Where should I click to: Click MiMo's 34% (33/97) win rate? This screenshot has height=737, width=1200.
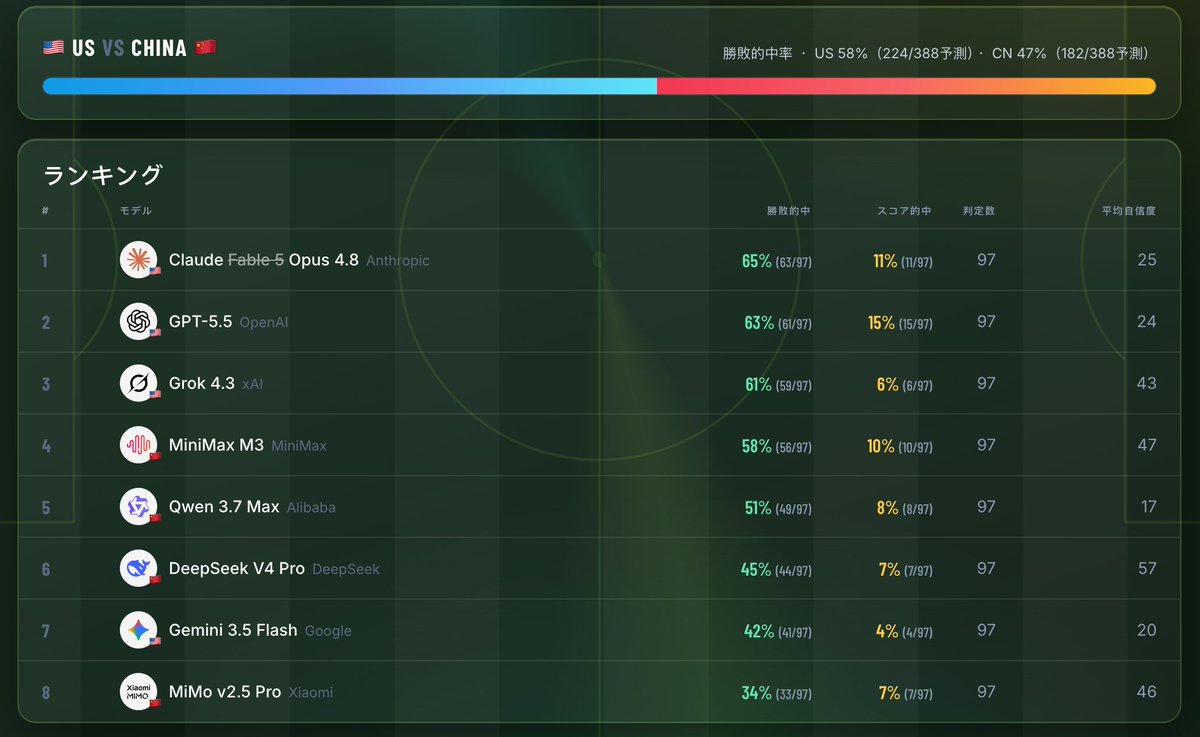coord(777,693)
